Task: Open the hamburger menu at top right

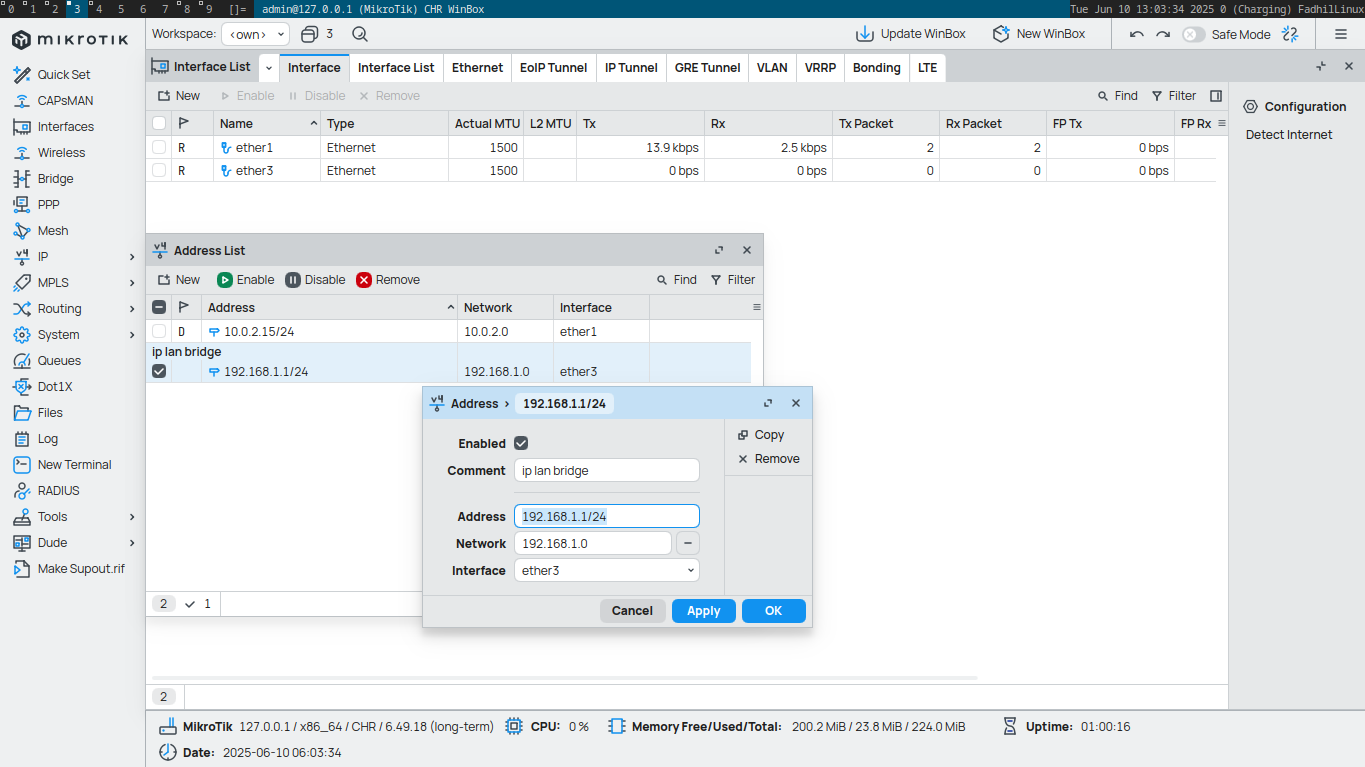Action: [1341, 34]
